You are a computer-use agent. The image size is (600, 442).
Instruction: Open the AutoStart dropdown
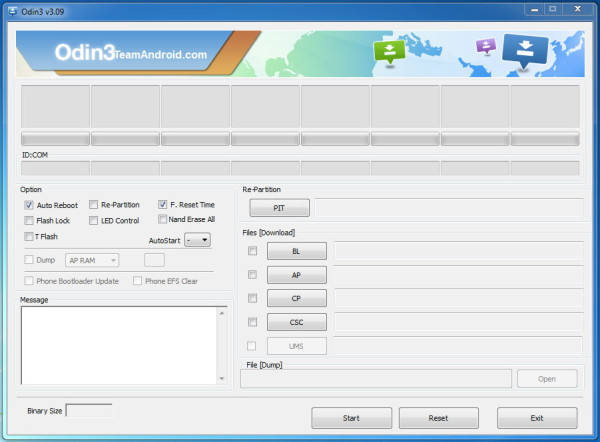pyautogui.click(x=197, y=240)
